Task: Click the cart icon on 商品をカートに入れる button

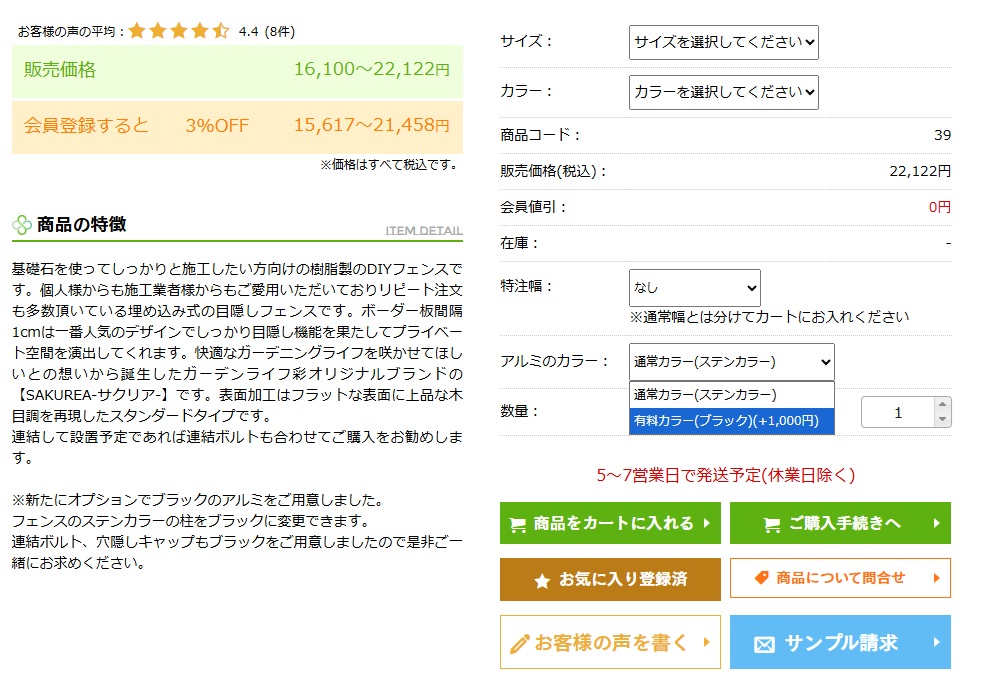Action: pyautogui.click(x=517, y=522)
